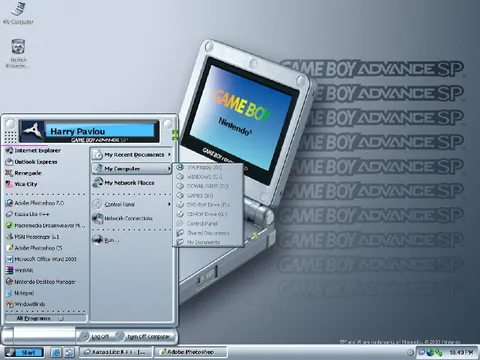
Task: Click the network connection tray icon
Action: 439,352
